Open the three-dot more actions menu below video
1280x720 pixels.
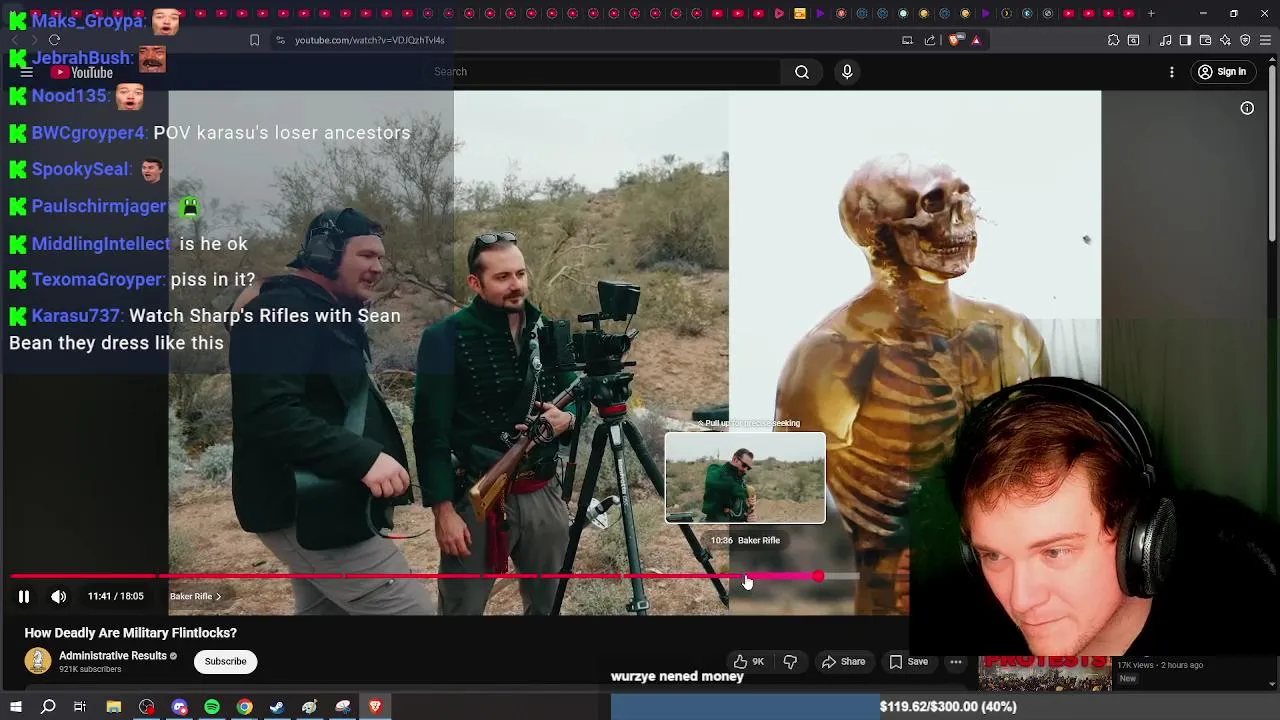(956, 661)
